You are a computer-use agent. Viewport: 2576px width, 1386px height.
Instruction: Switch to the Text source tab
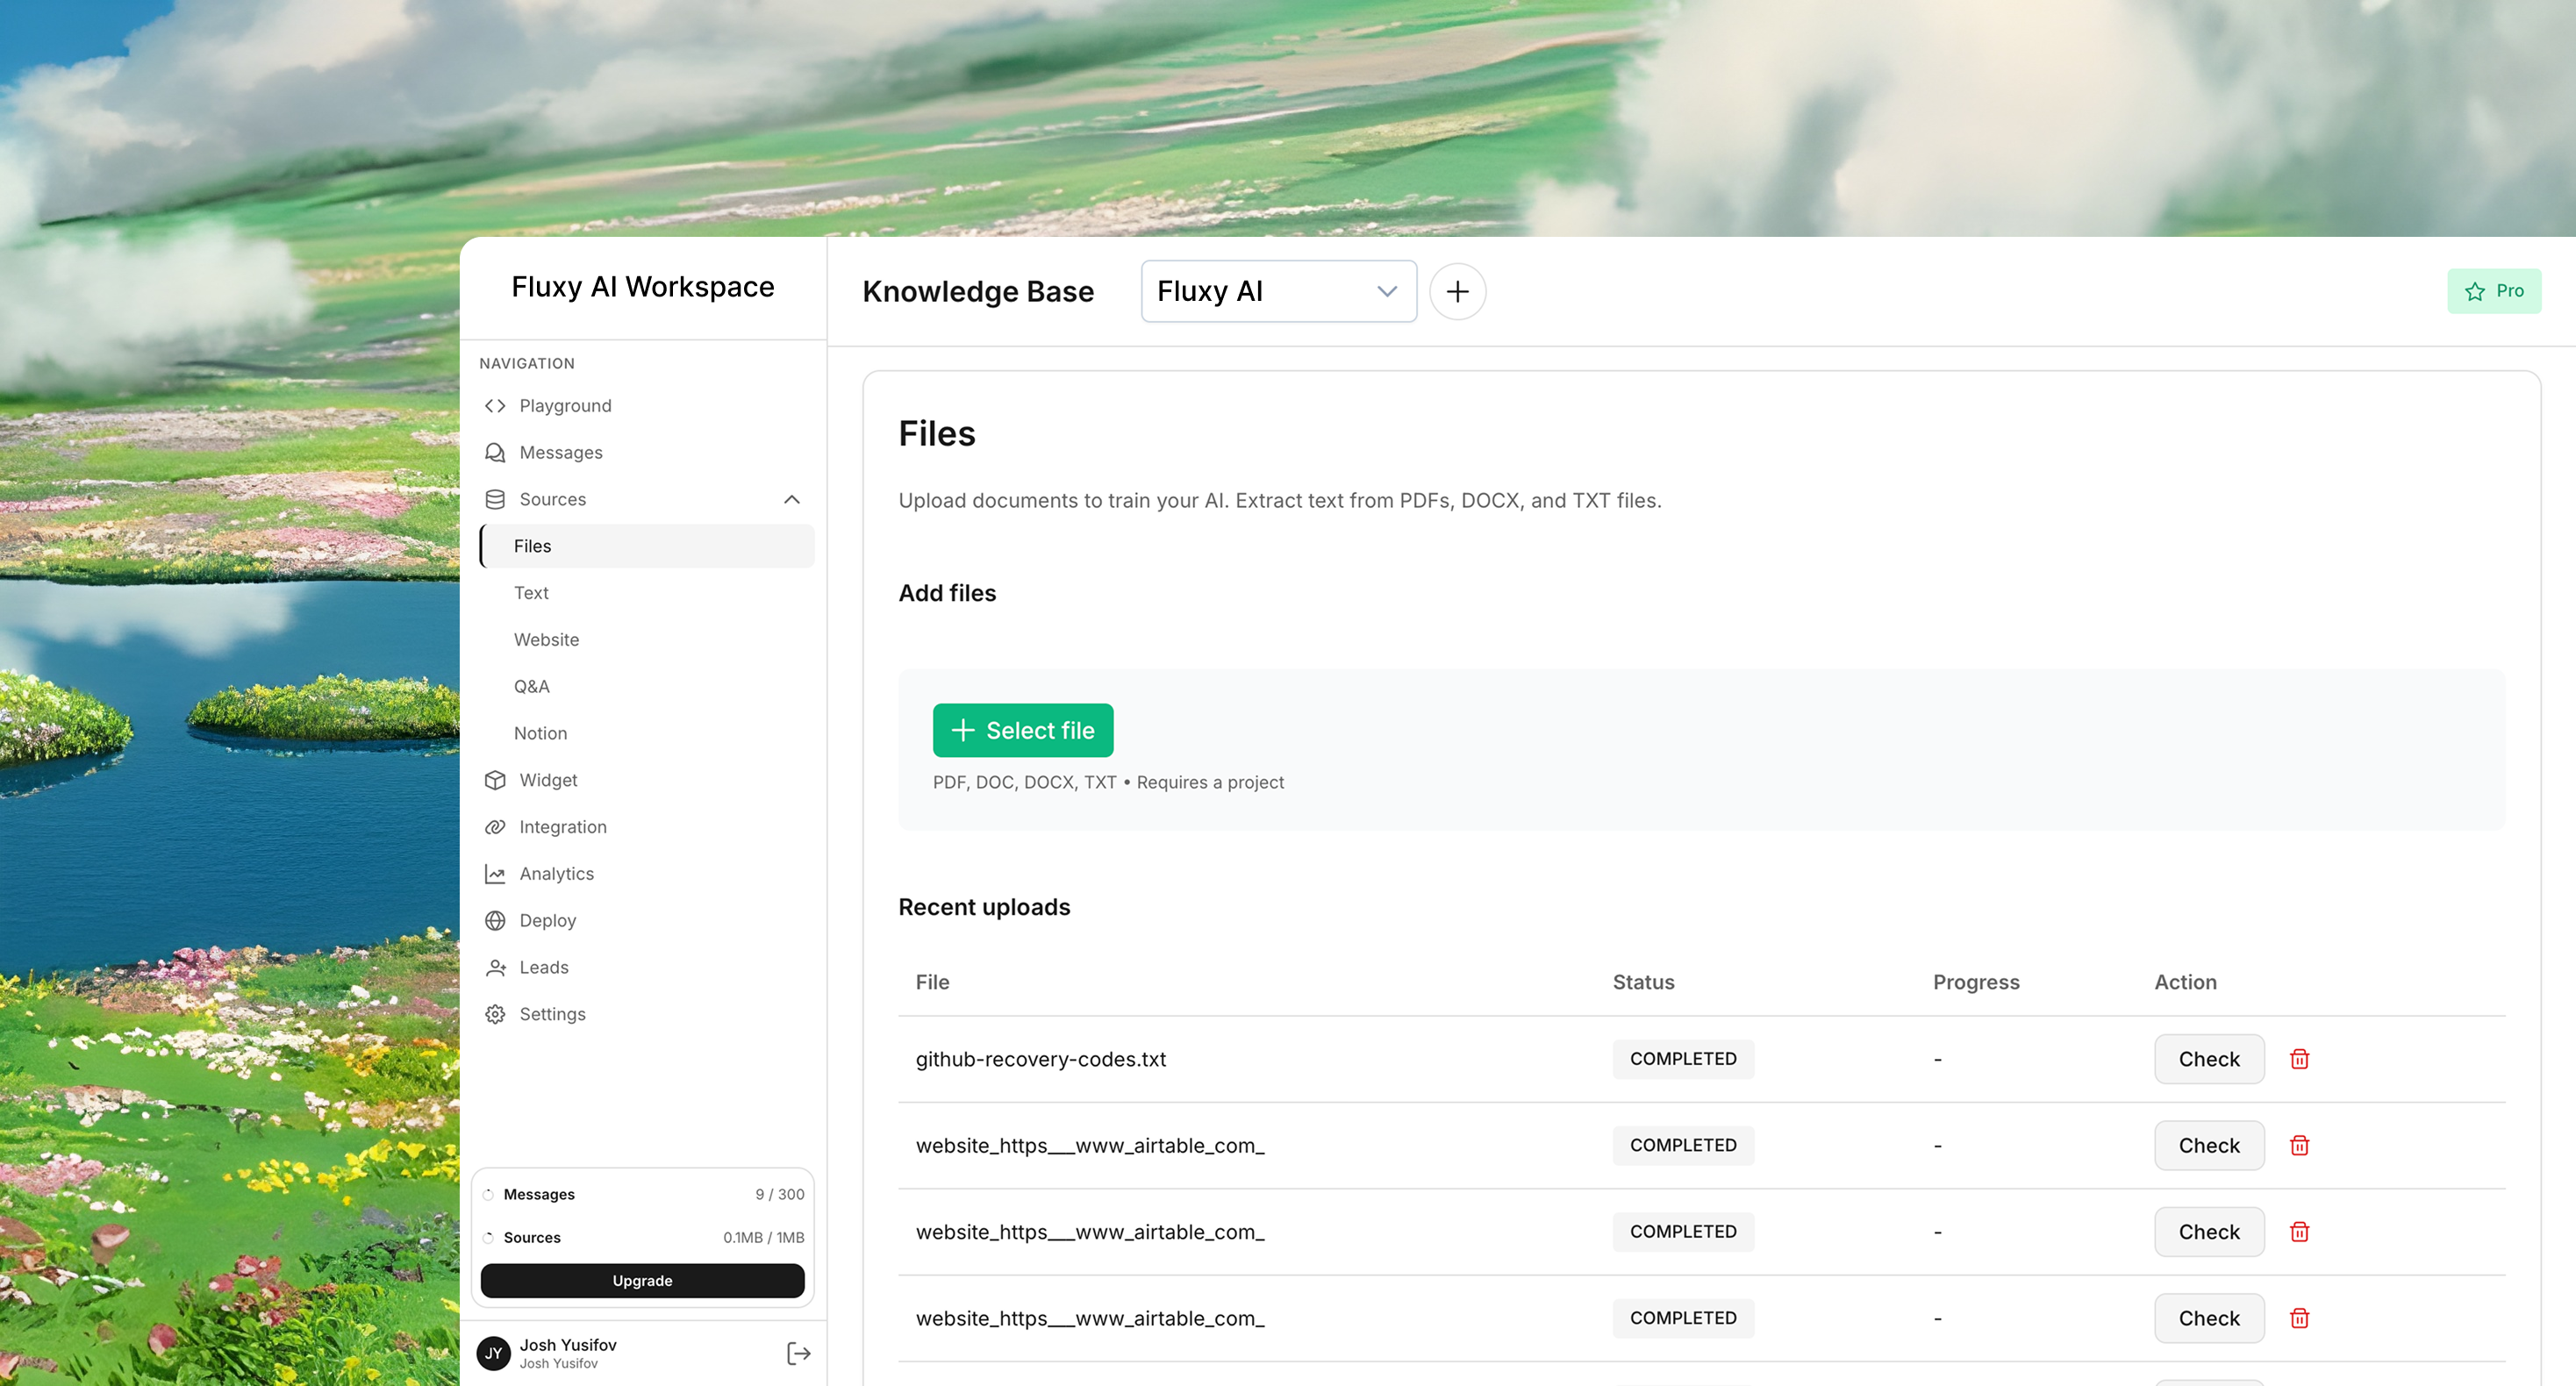[531, 592]
